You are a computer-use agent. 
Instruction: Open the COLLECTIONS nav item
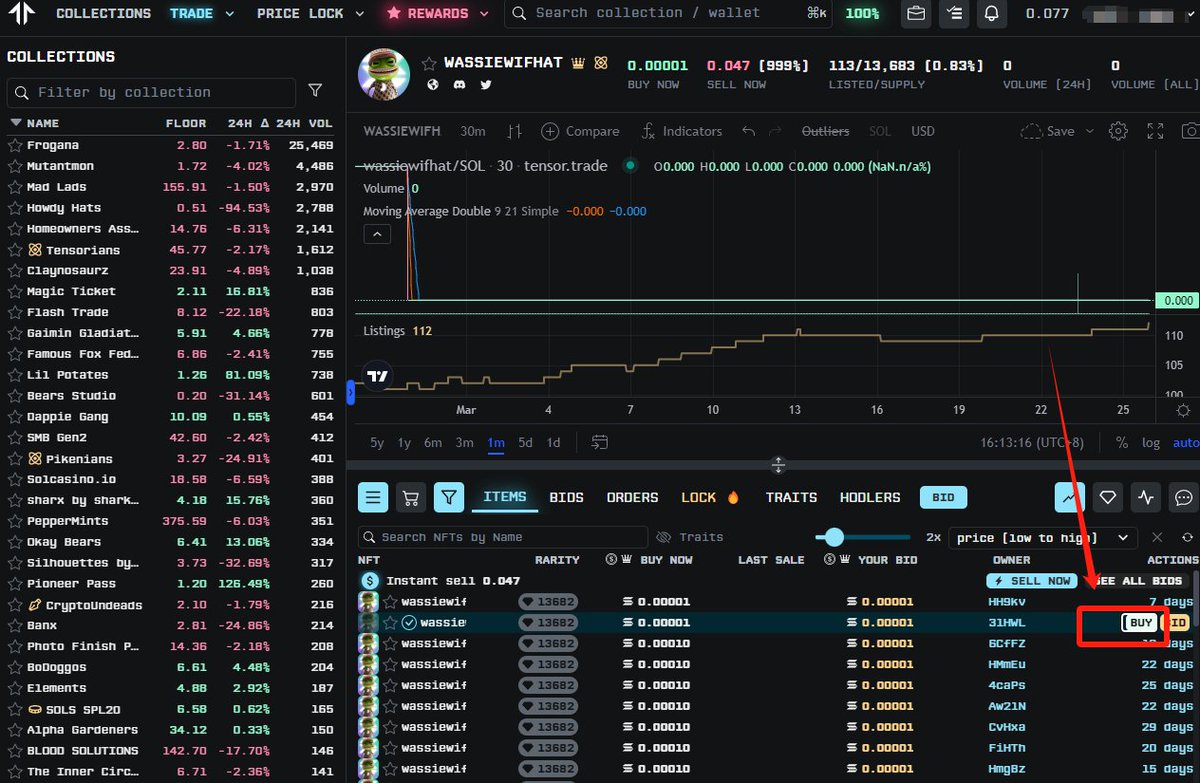point(103,14)
